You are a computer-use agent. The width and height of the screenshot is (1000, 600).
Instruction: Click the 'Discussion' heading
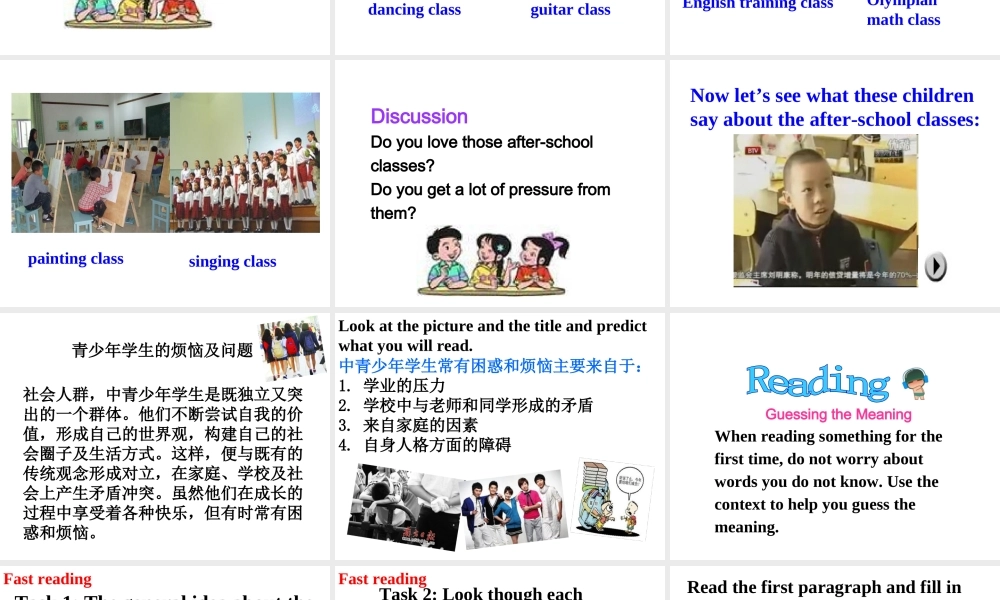pos(419,116)
